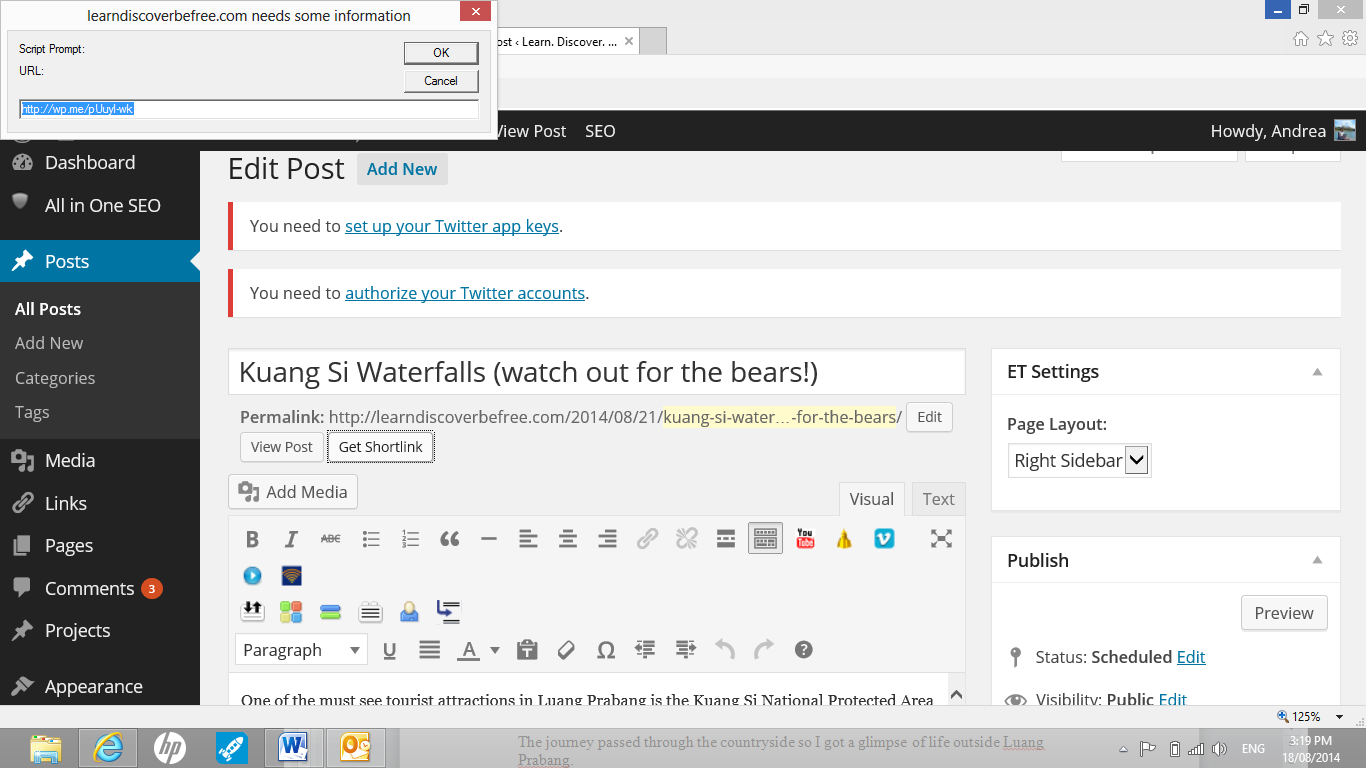
Task: Click the blockquote icon
Action: tap(450, 539)
